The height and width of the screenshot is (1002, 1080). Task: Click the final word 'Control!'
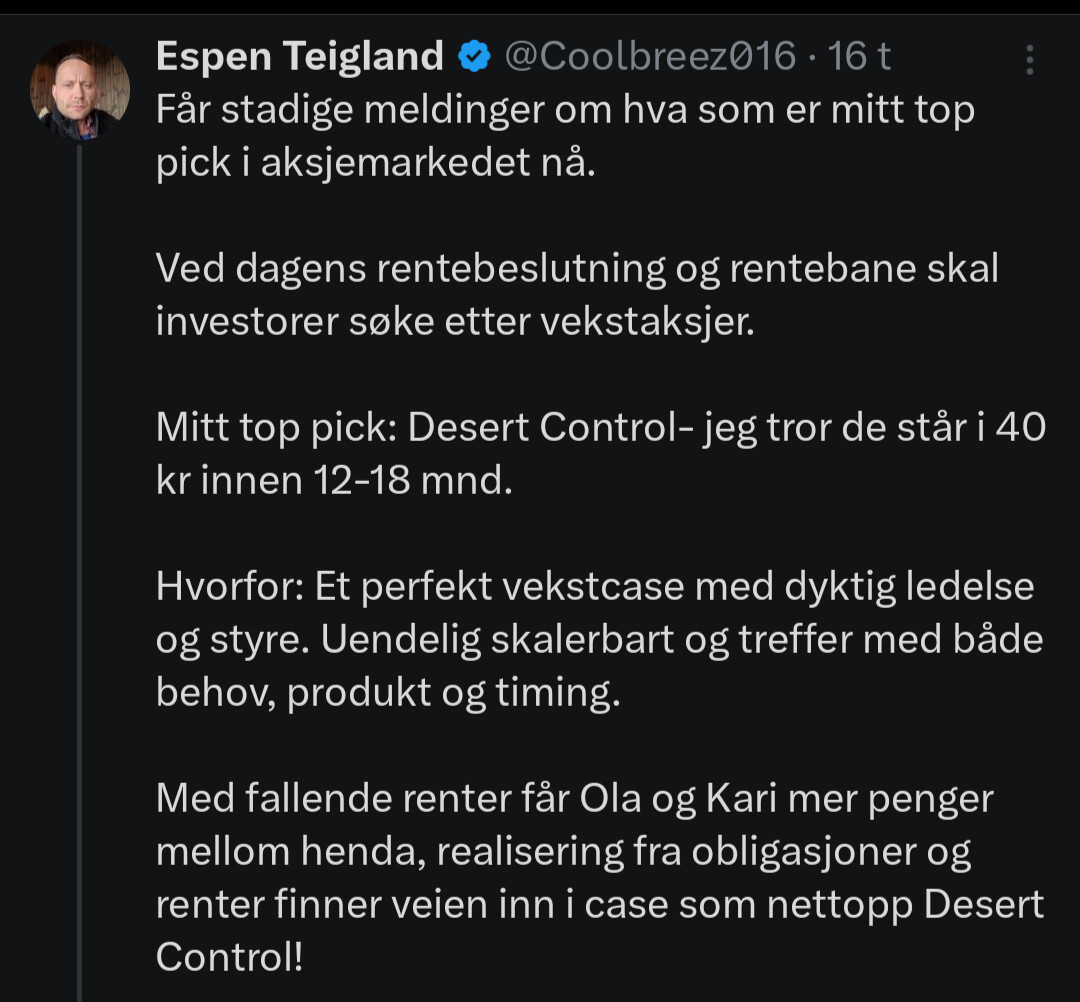(229, 957)
